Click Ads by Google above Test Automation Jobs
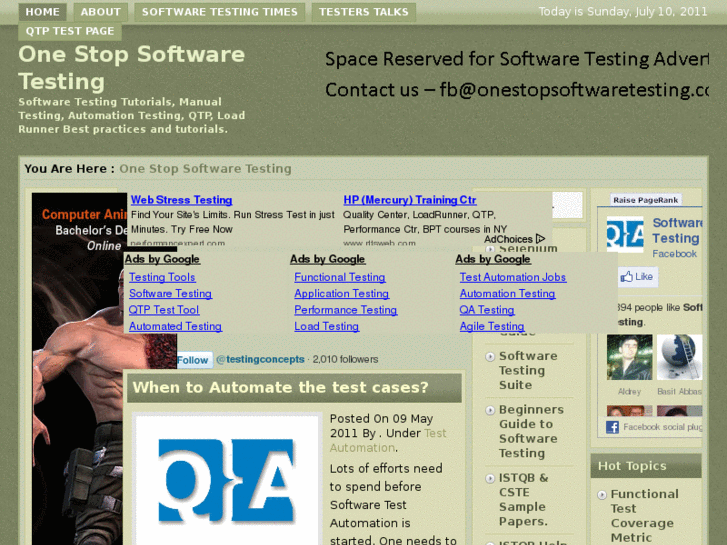727x545 pixels. click(x=493, y=259)
